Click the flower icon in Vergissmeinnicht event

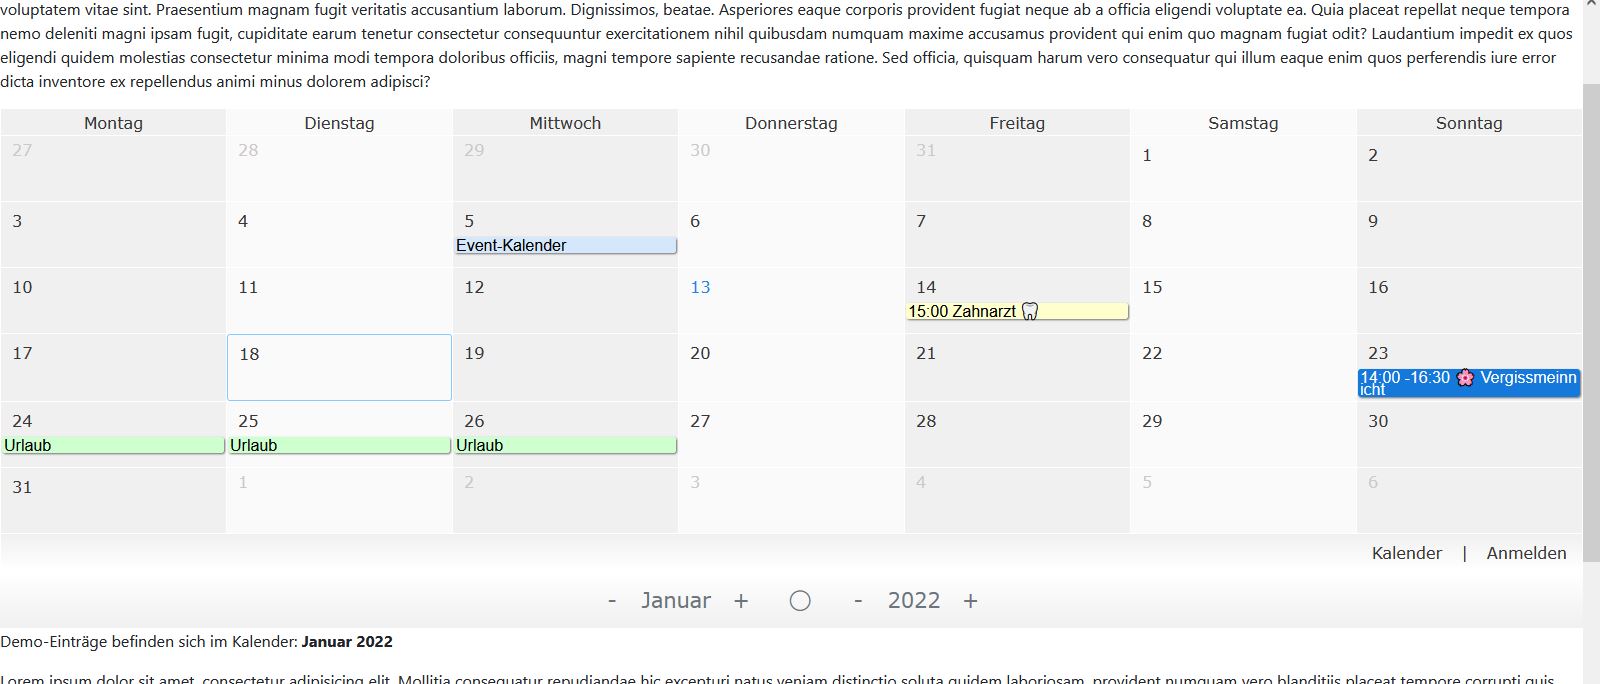click(1465, 378)
